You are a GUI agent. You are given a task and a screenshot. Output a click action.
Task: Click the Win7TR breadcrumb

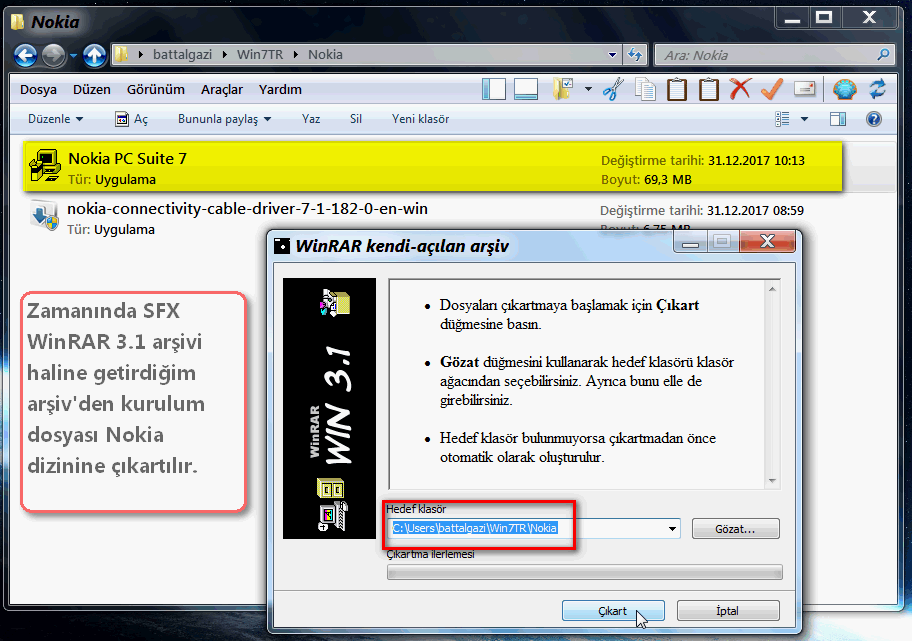click(x=260, y=55)
